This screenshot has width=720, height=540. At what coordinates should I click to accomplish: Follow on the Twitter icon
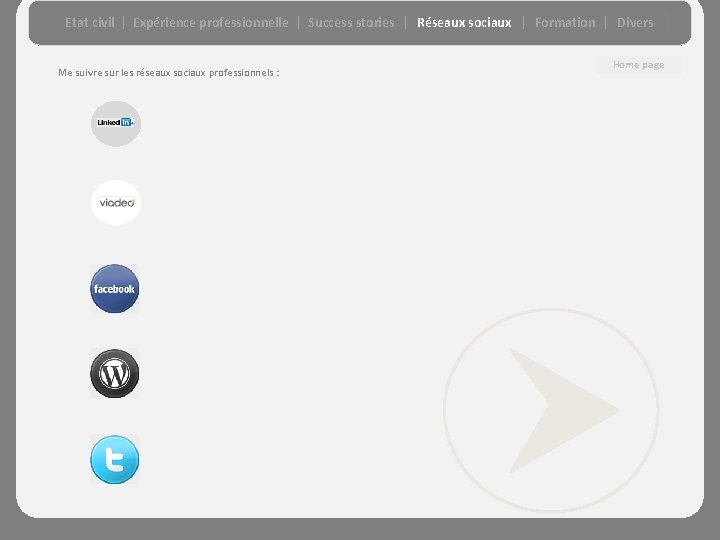[114, 459]
